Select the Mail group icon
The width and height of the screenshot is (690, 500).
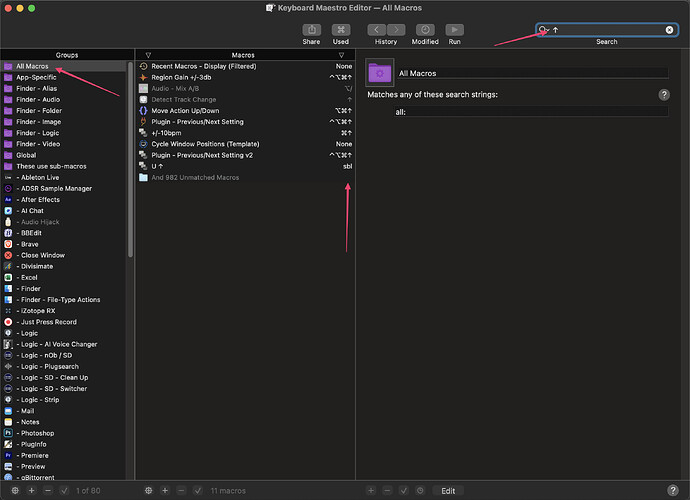[x=8, y=411]
